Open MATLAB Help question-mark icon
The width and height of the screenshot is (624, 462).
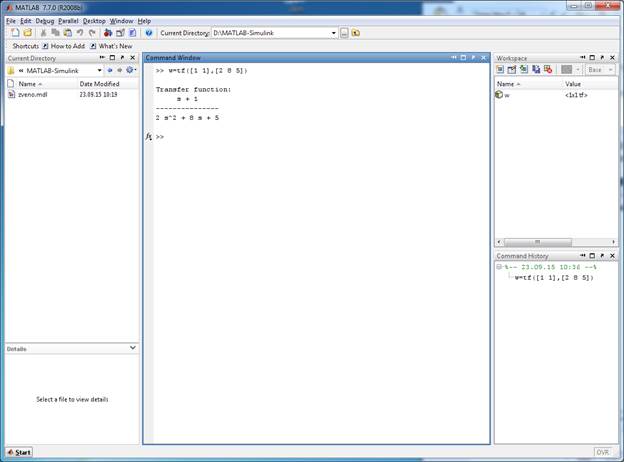149,33
